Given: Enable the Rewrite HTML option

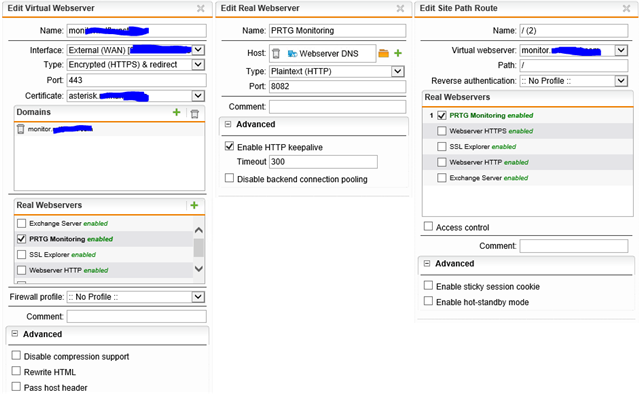Looking at the screenshot, I should [16, 371].
